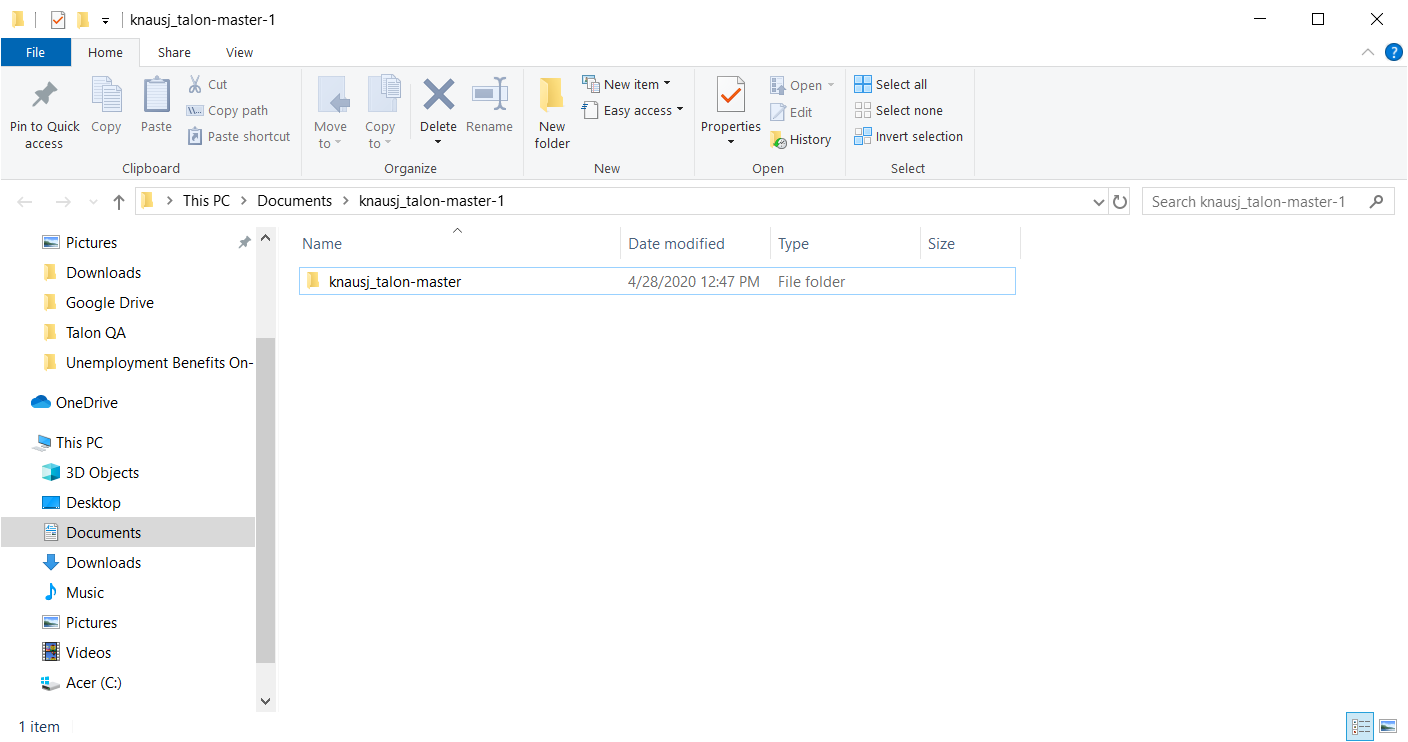Image resolution: width=1408 pixels, height=742 pixels.
Task: Click the Paste ribbon button
Action: point(156,106)
